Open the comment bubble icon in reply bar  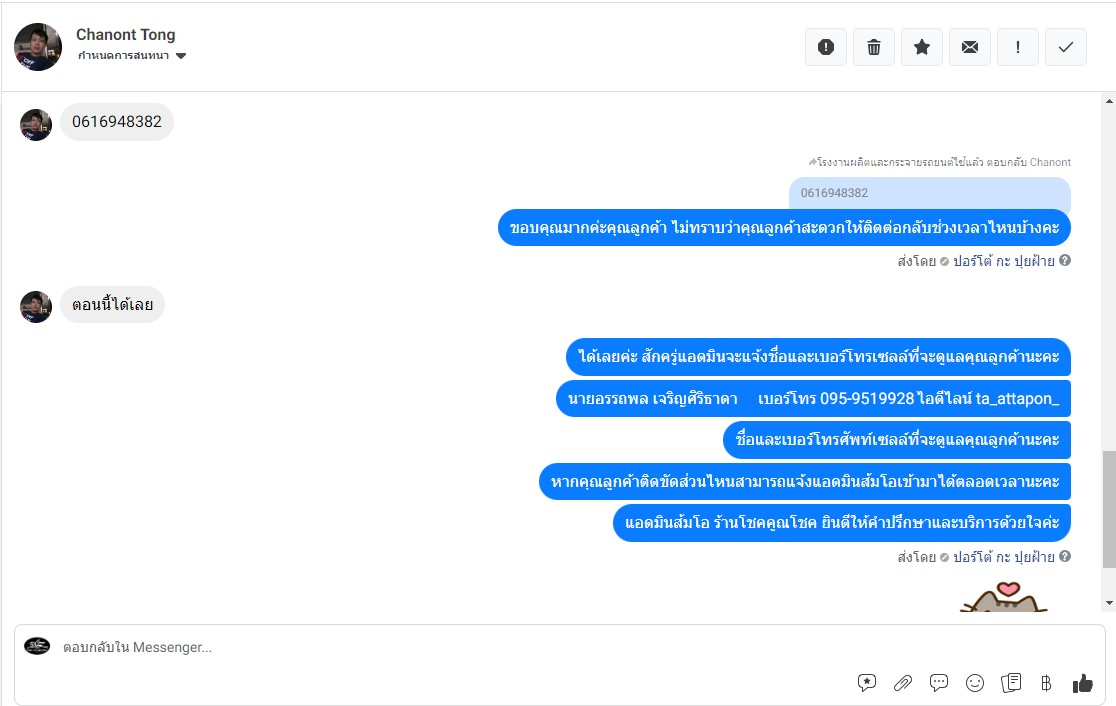pos(939,683)
